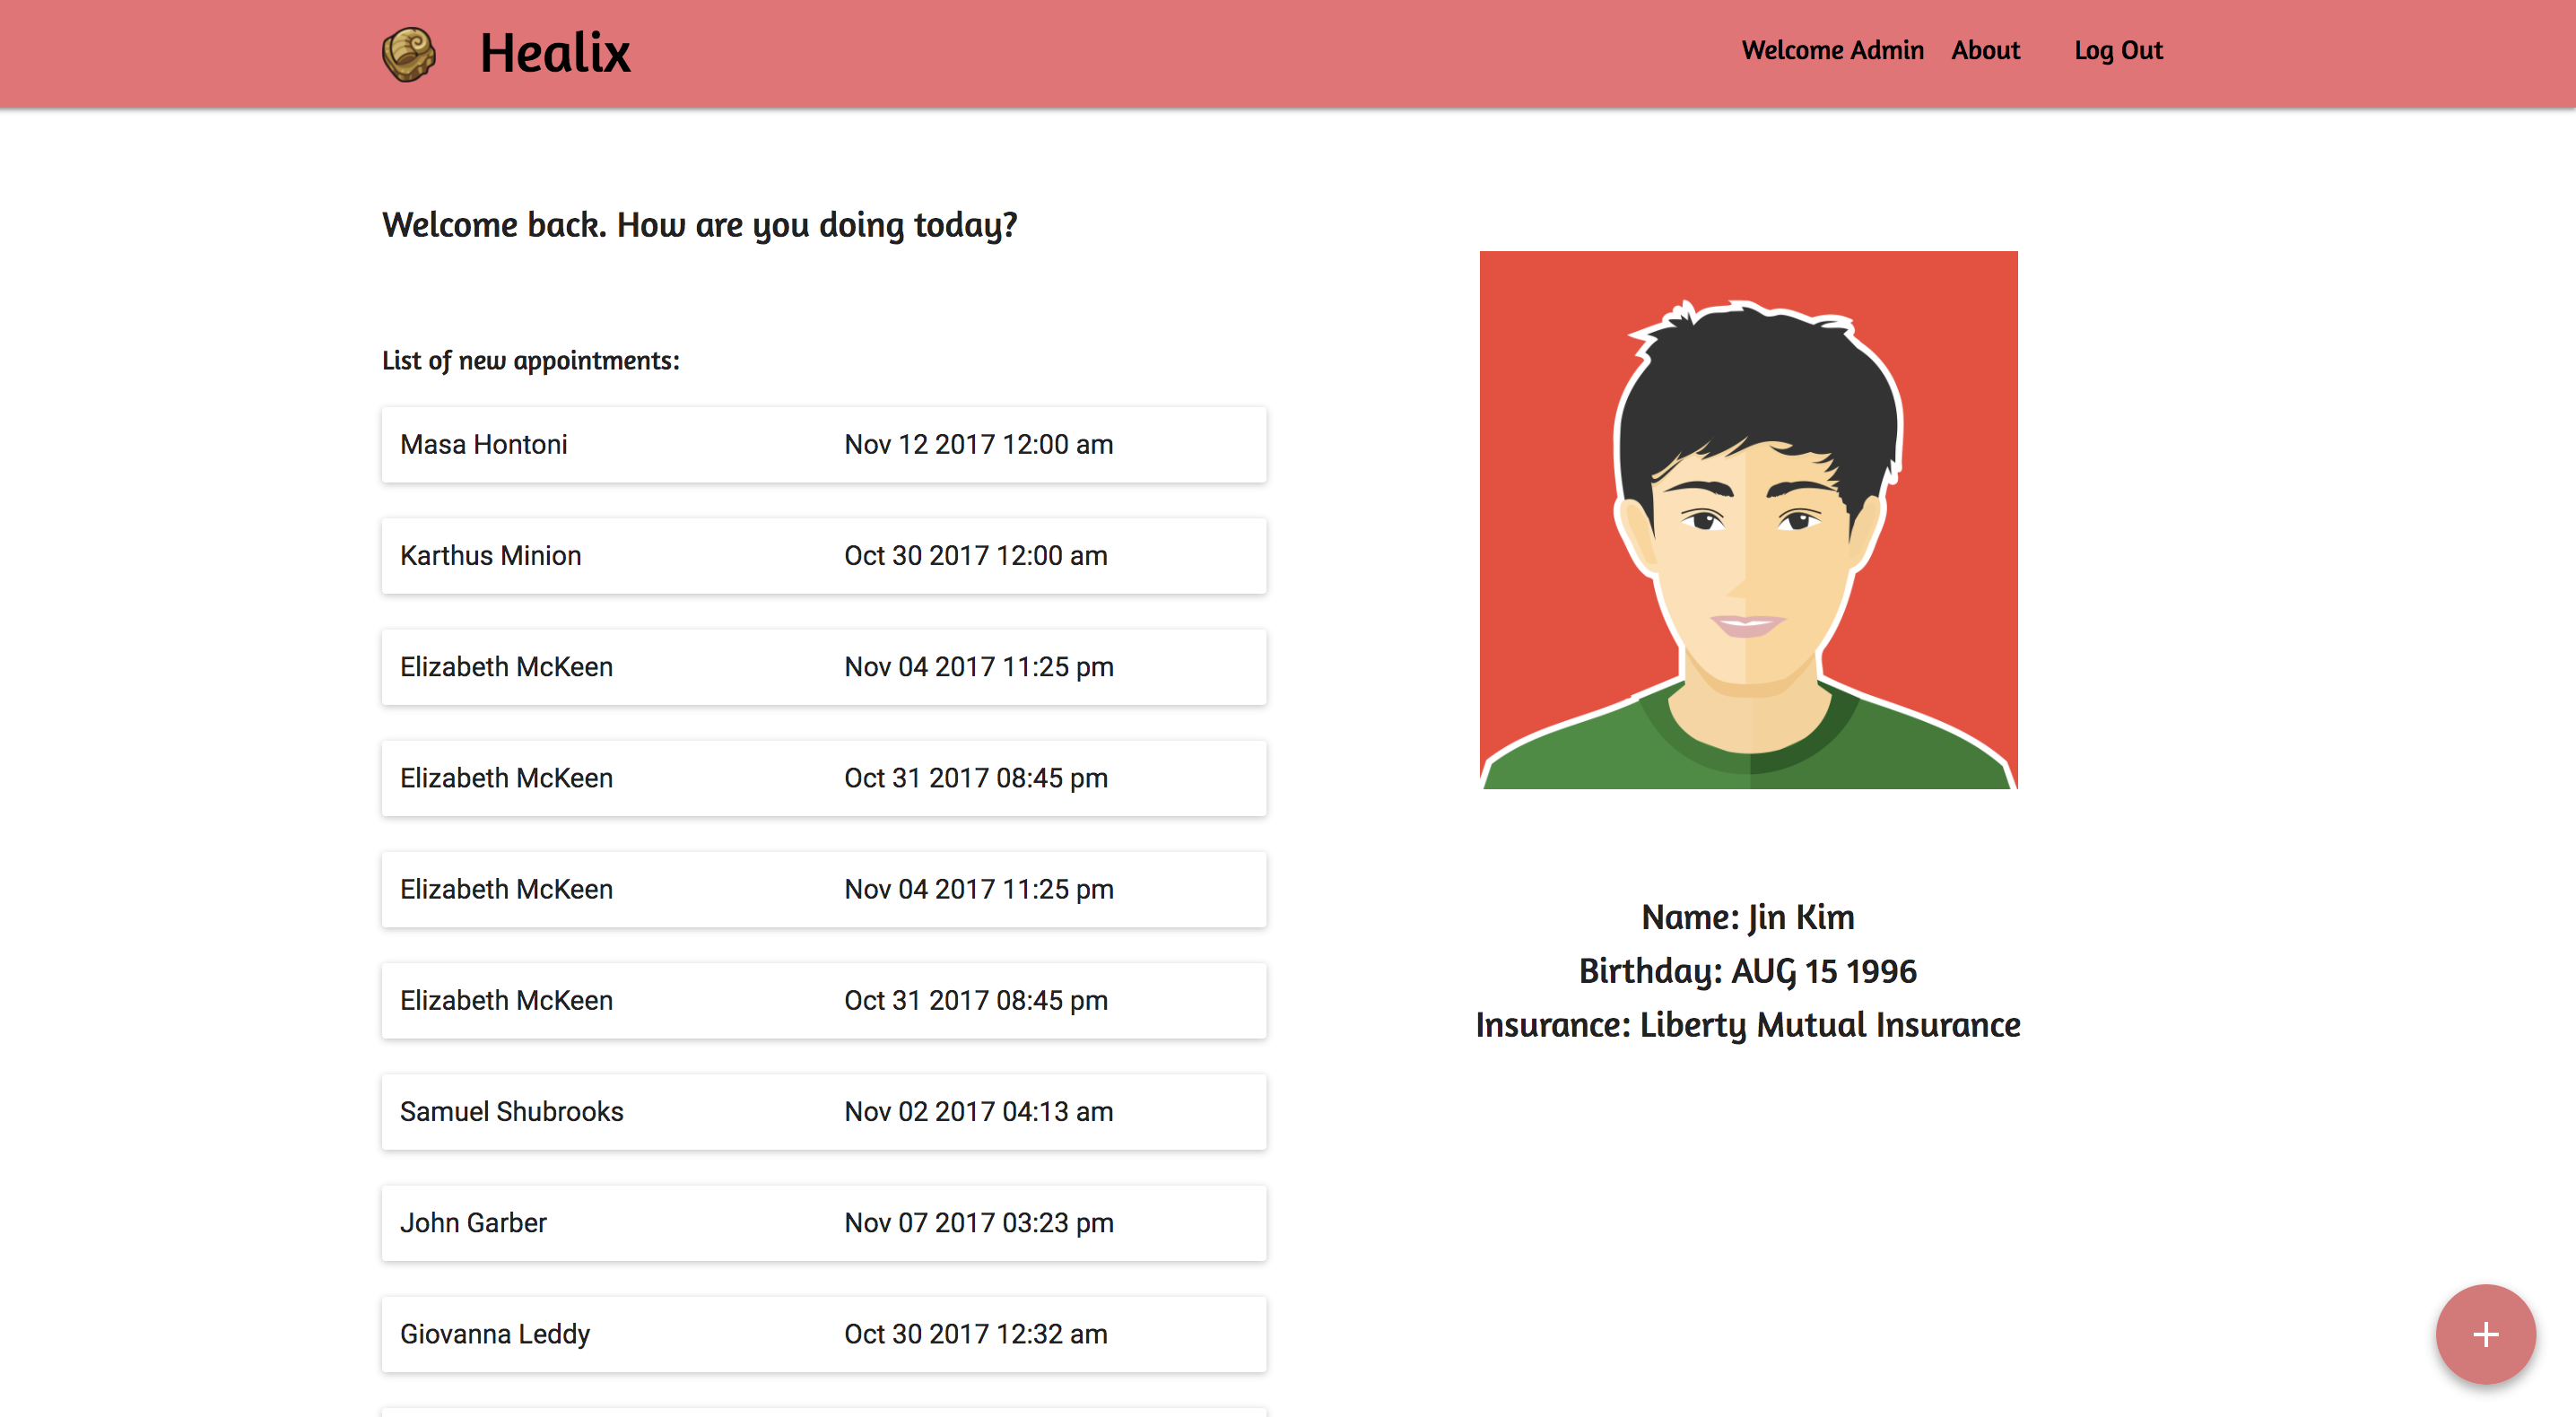Viewport: 2576px width, 1417px height.
Task: Log out of the admin account
Action: click(2118, 50)
